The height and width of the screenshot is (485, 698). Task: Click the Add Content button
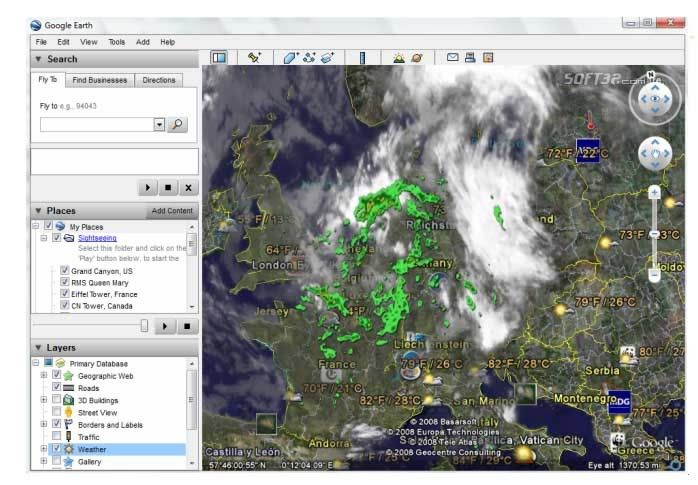pos(172,211)
